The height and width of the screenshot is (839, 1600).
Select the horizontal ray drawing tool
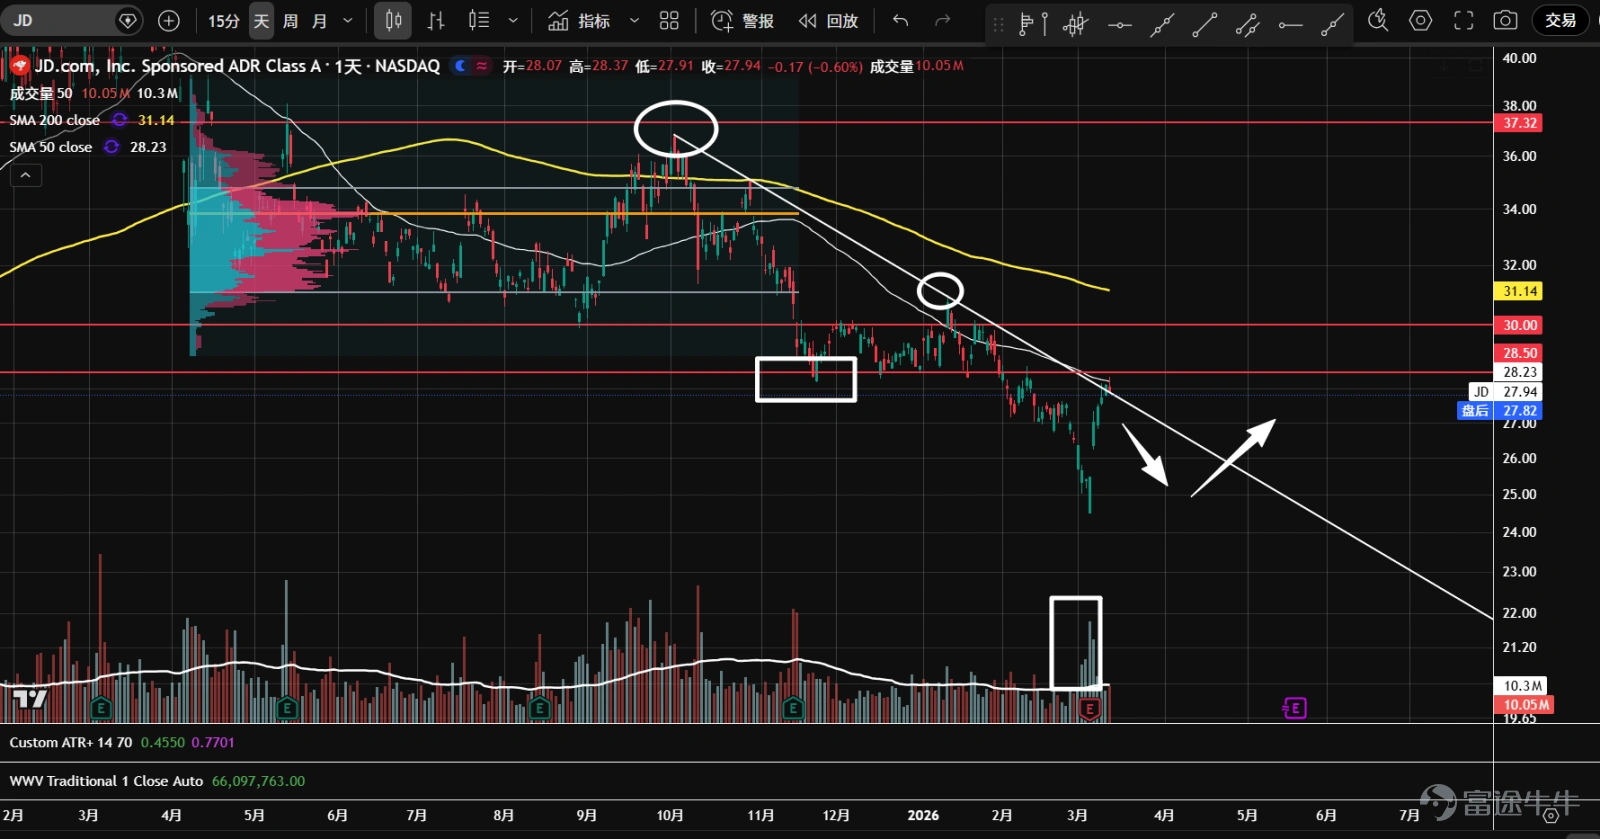click(x=1290, y=24)
